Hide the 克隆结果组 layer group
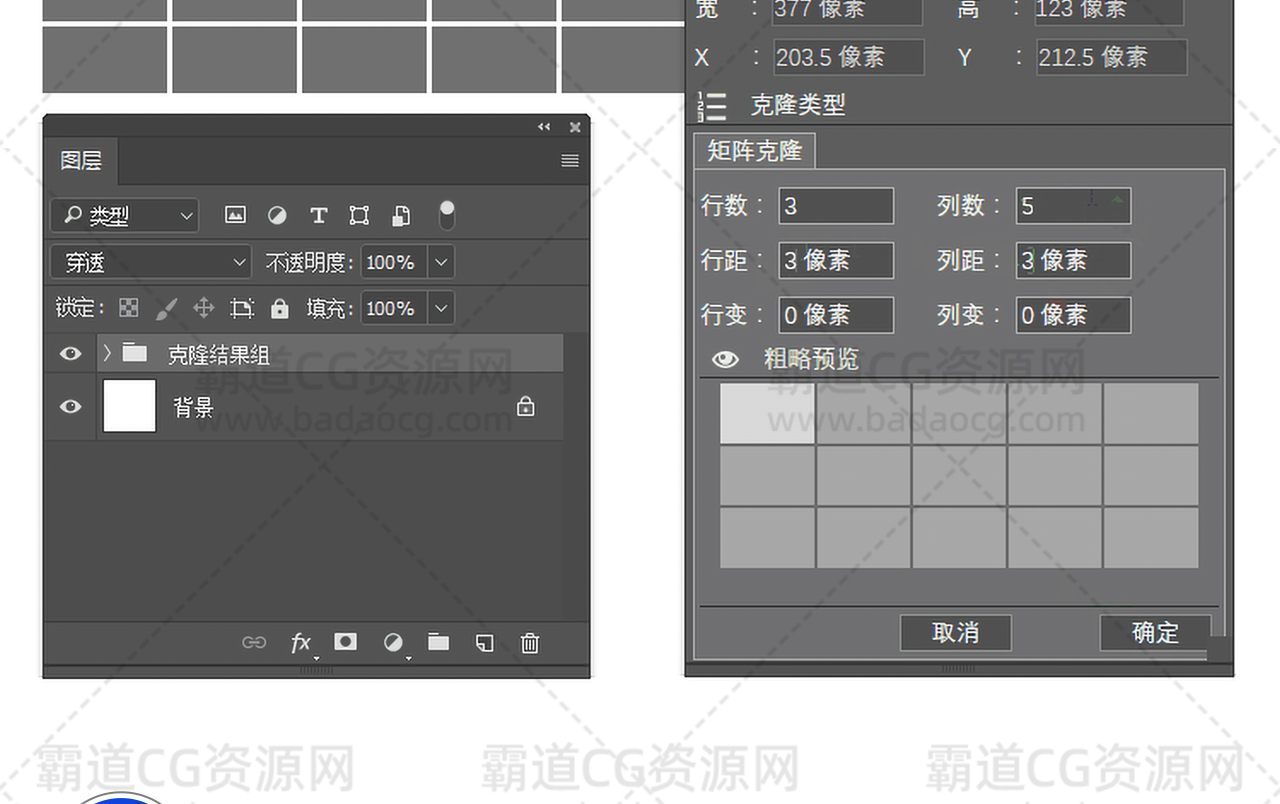 [x=70, y=353]
